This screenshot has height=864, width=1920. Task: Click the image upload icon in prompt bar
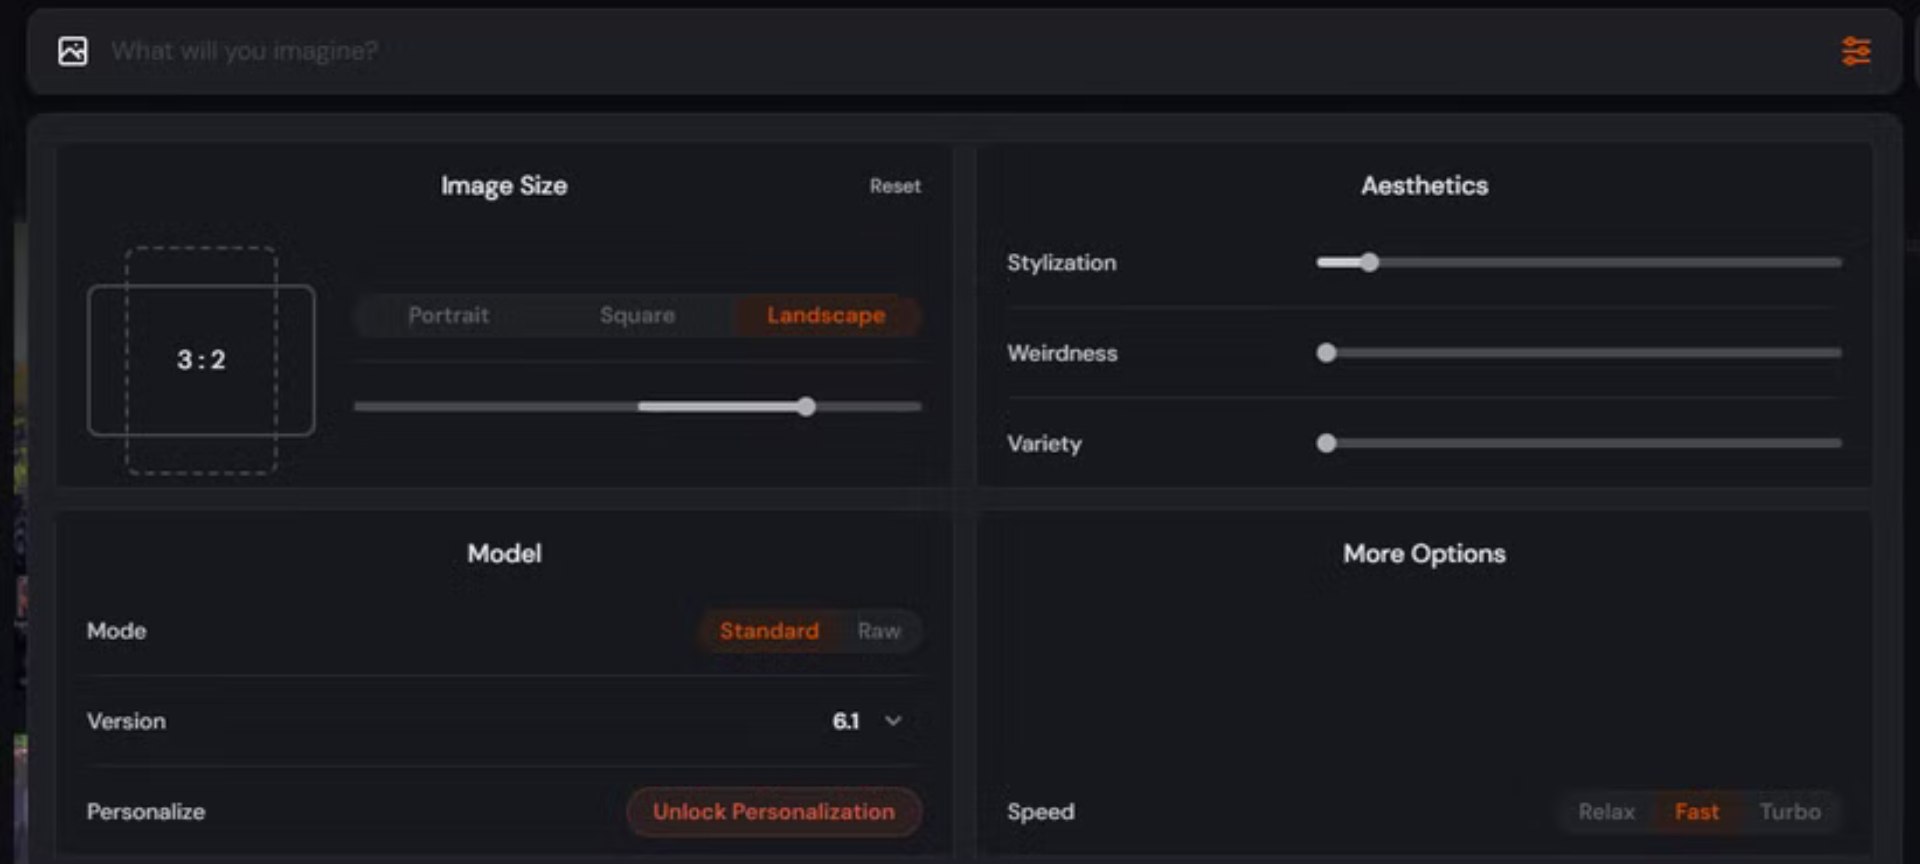pyautogui.click(x=73, y=51)
